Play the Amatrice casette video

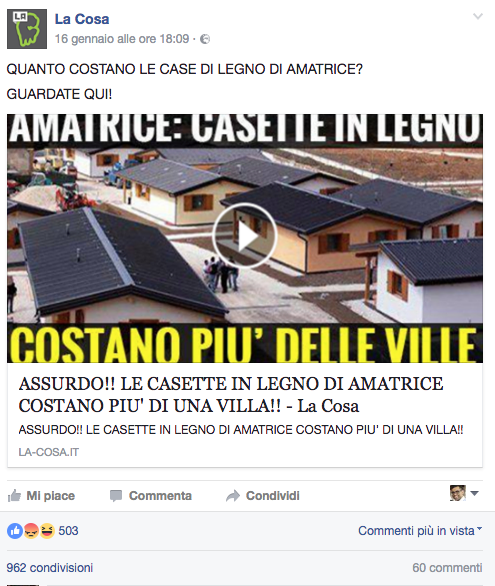[x=245, y=236]
